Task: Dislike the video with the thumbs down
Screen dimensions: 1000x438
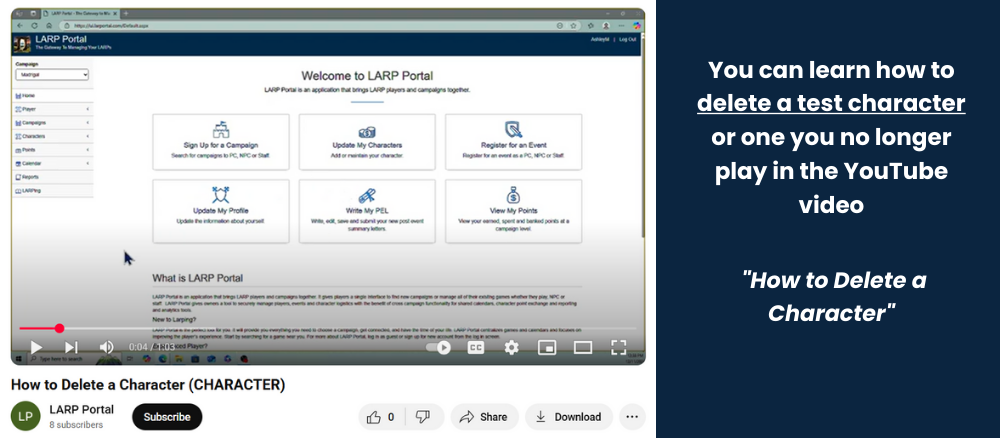Action: [x=423, y=417]
